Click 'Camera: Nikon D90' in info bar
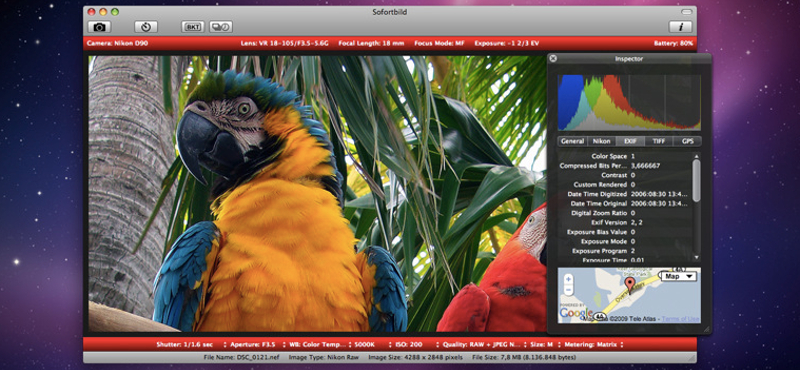The width and height of the screenshot is (800, 370). [x=117, y=43]
